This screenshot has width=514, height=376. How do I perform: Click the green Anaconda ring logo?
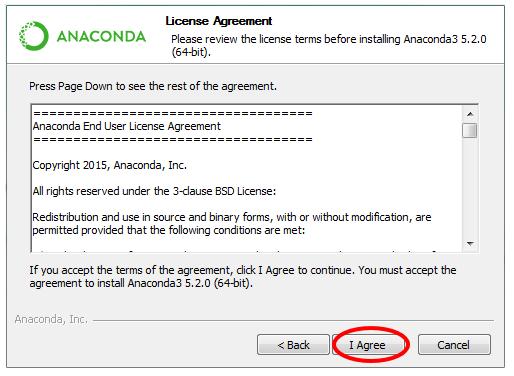pos(33,36)
